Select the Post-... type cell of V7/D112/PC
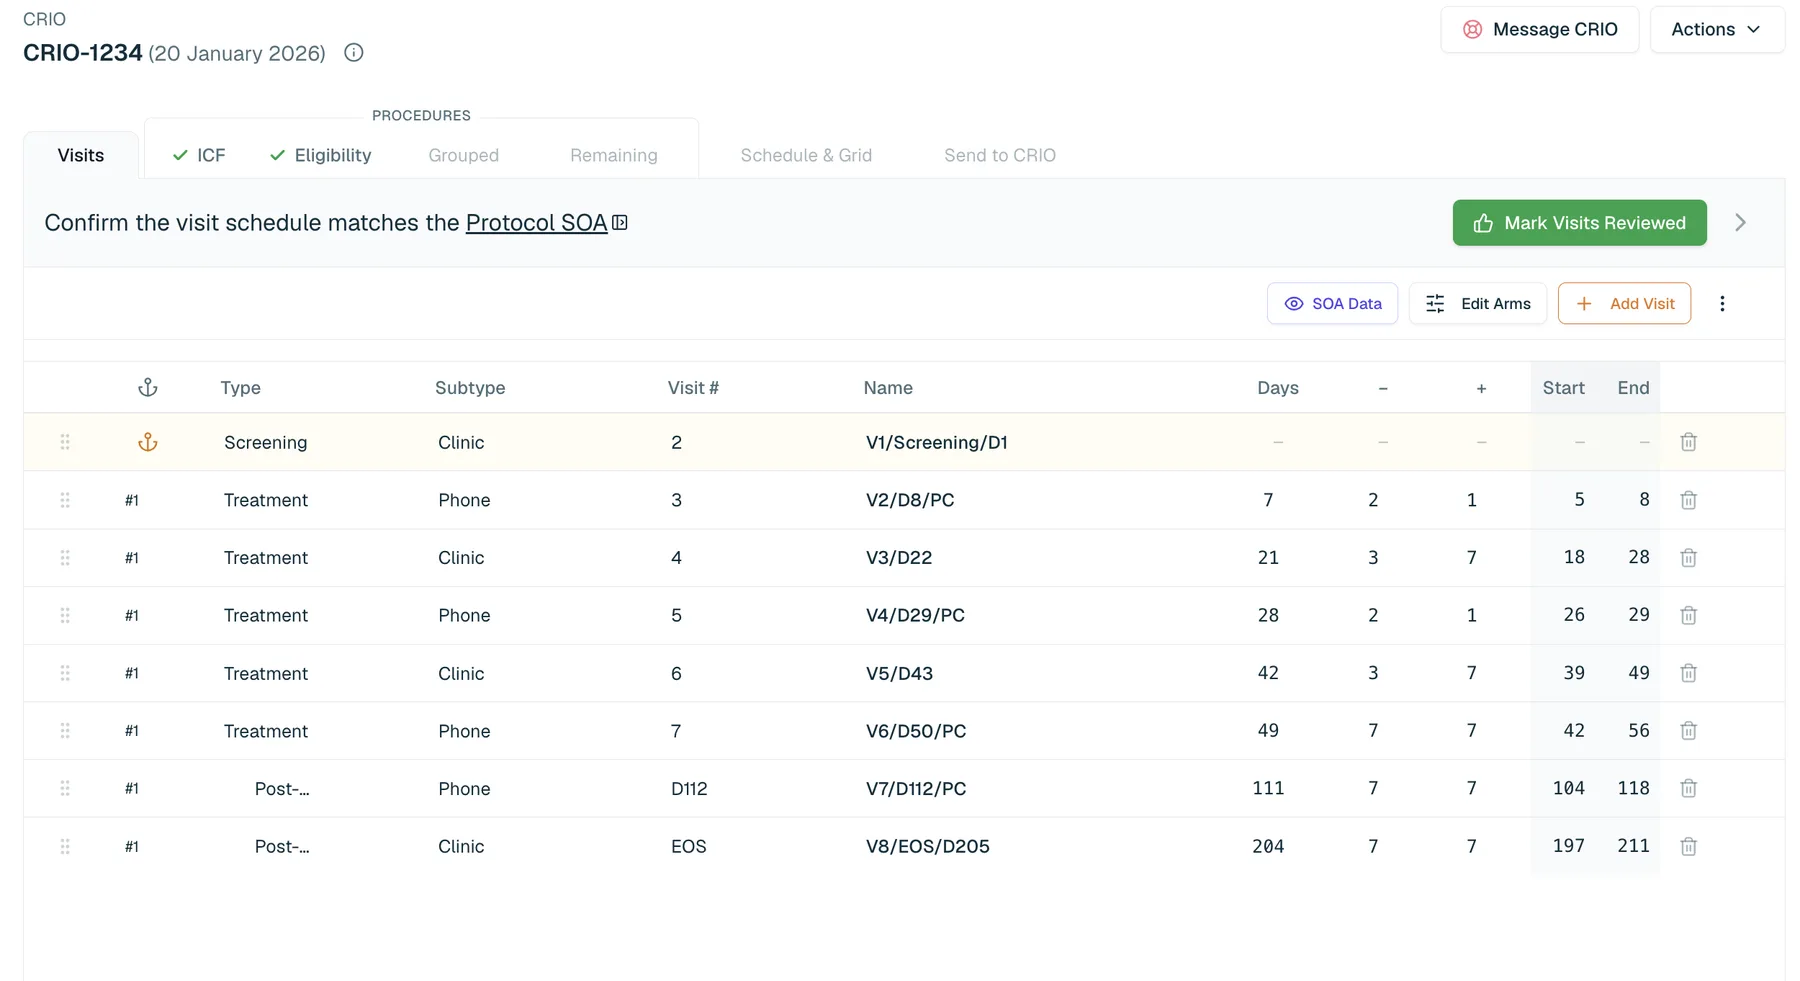 (282, 789)
